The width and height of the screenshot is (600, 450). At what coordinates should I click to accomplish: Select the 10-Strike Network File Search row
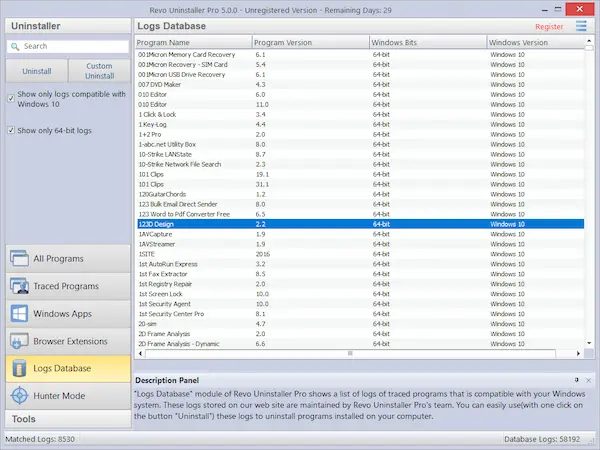pyautogui.click(x=360, y=164)
